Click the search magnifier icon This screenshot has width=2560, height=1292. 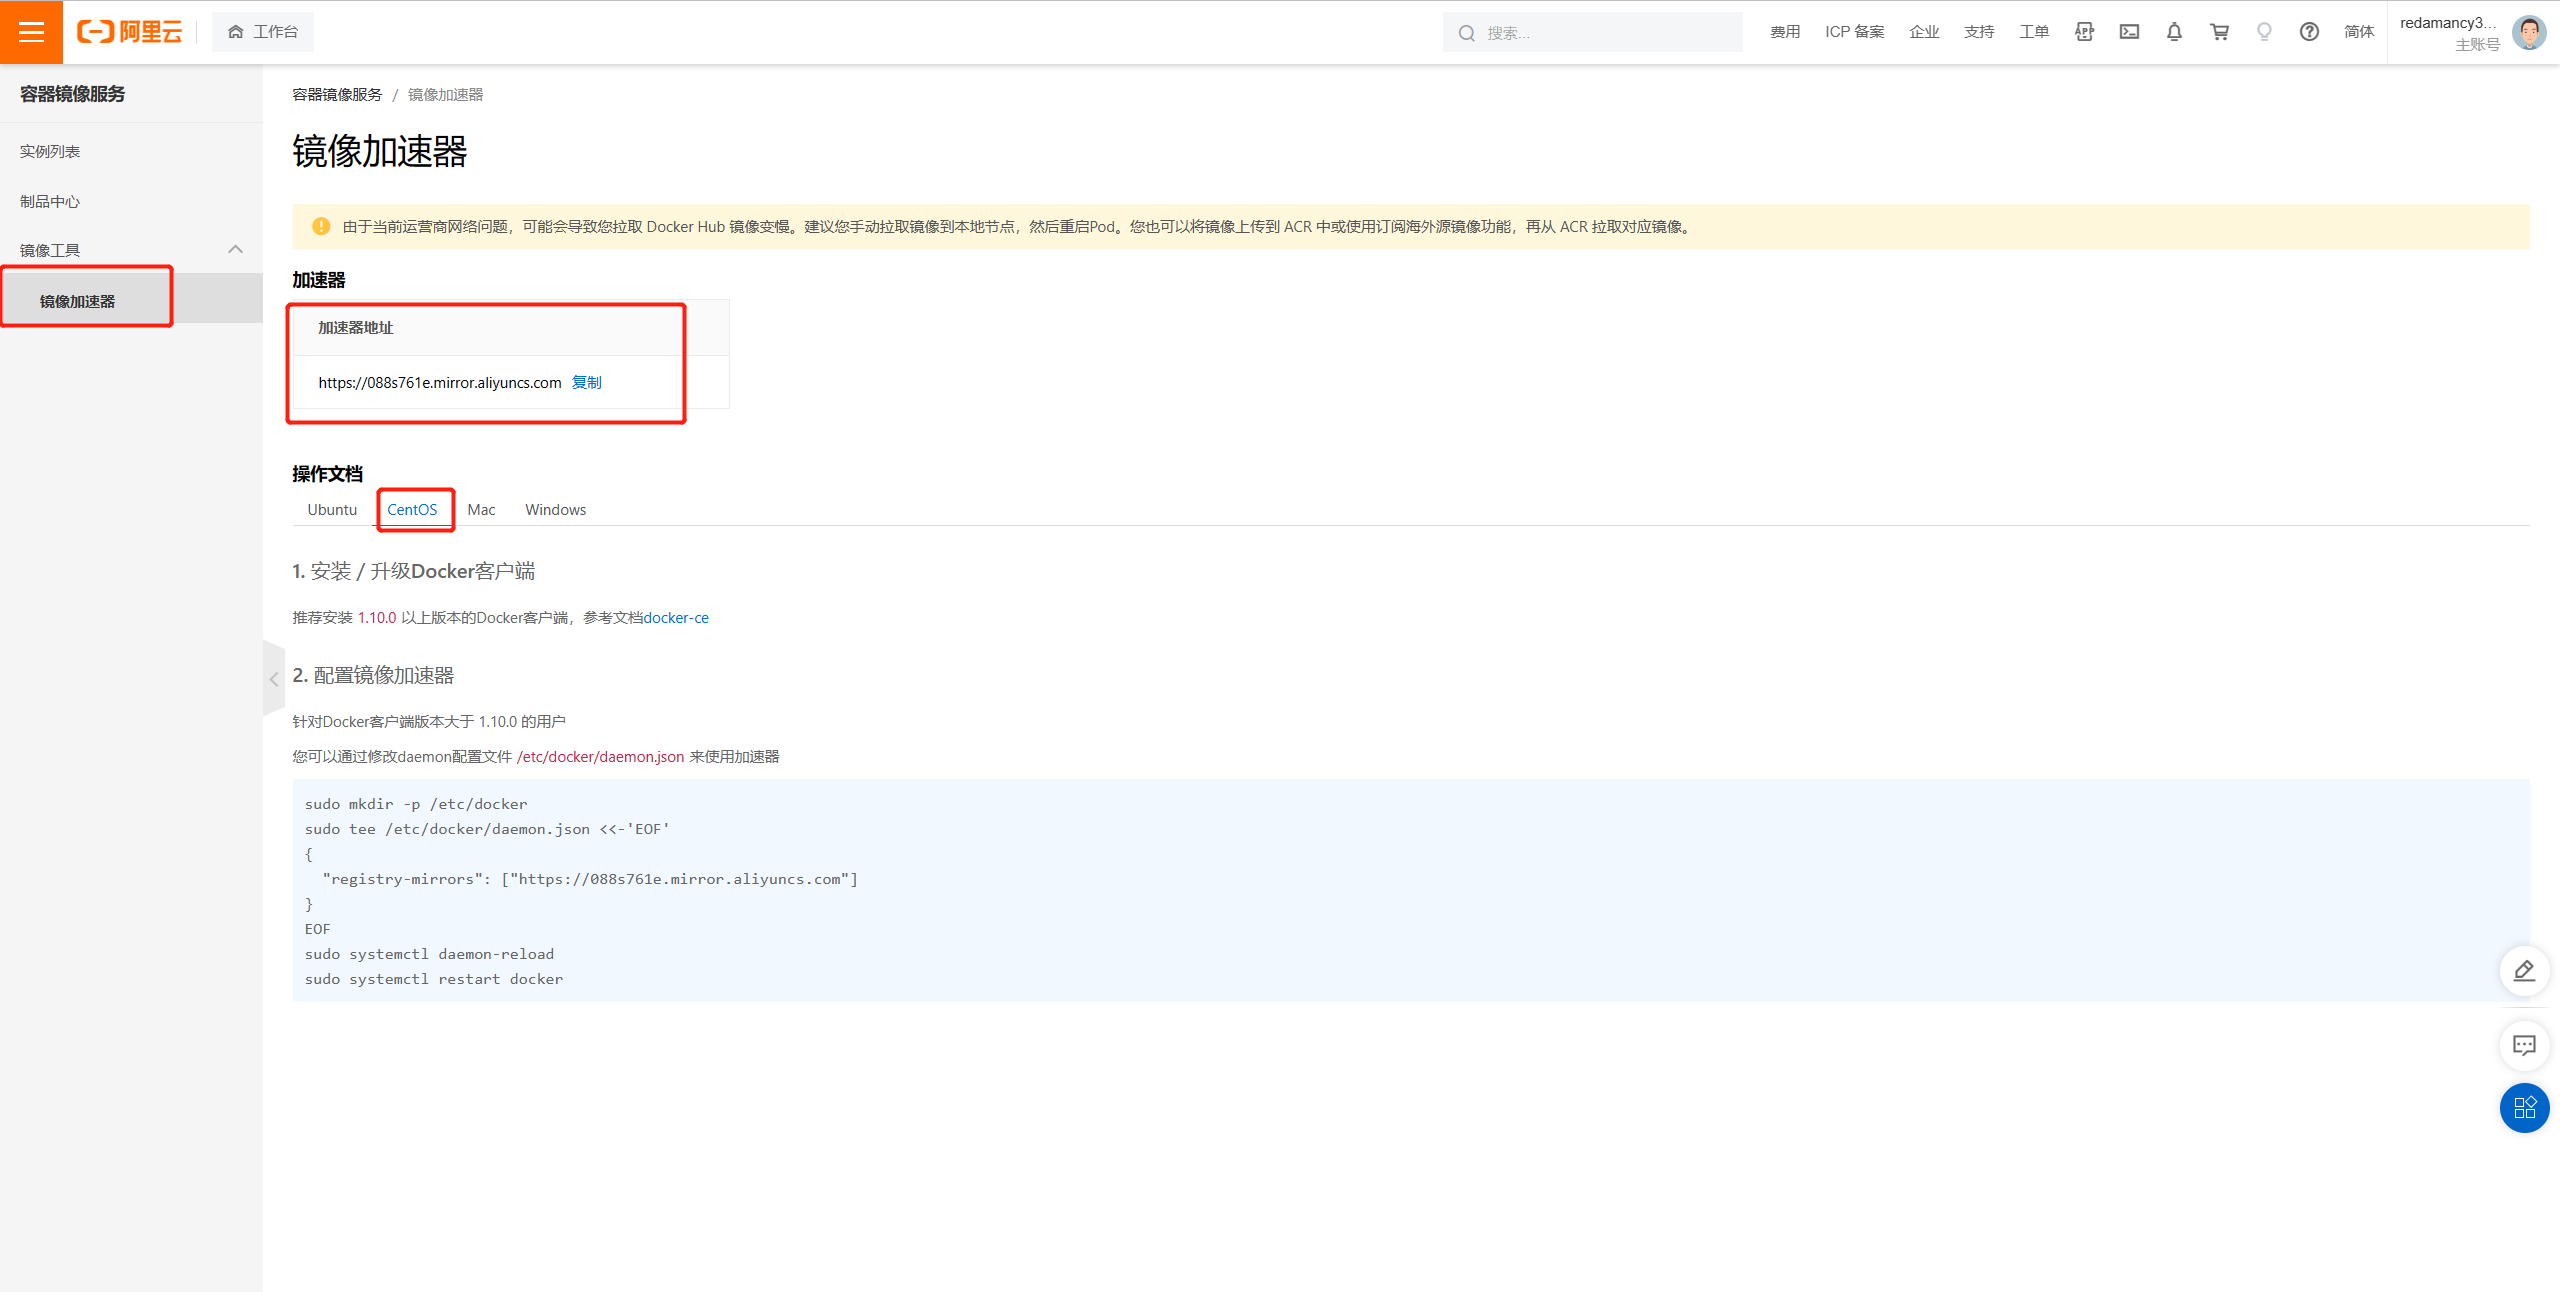point(1467,33)
